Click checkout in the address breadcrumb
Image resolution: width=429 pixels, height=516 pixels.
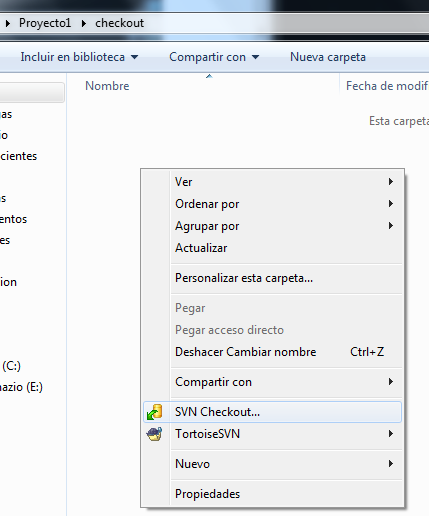(120, 23)
